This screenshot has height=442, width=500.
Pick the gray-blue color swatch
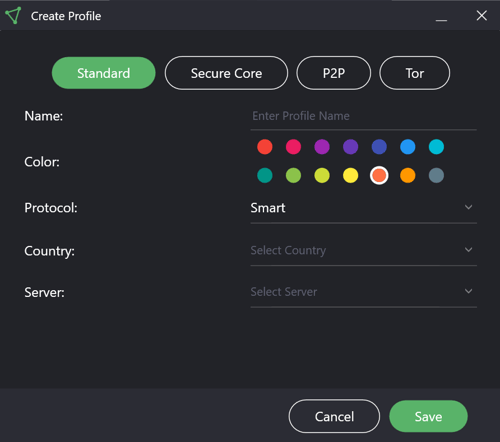(x=436, y=175)
